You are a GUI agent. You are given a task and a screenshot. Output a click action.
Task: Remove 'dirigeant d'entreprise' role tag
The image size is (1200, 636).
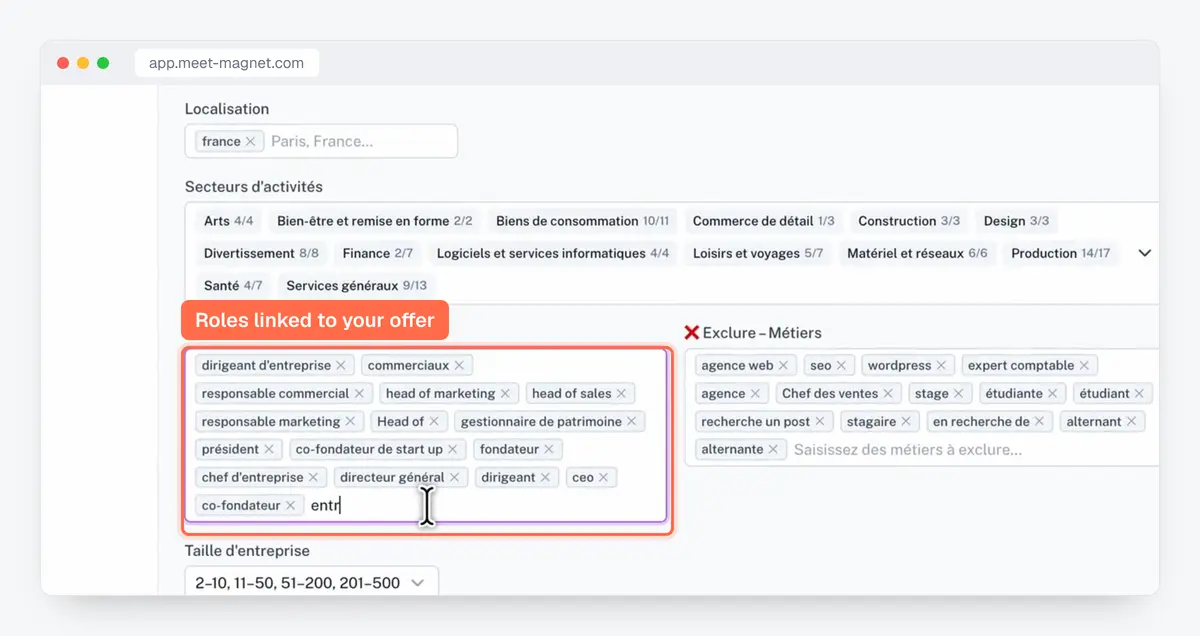pyautogui.click(x=341, y=366)
